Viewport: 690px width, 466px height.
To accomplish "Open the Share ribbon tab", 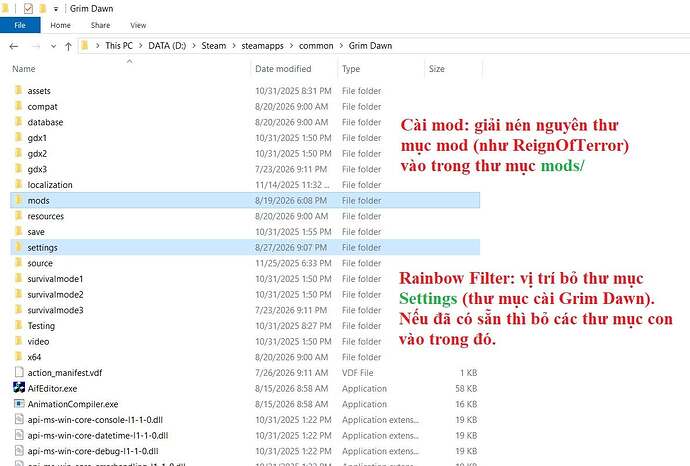I will point(100,25).
